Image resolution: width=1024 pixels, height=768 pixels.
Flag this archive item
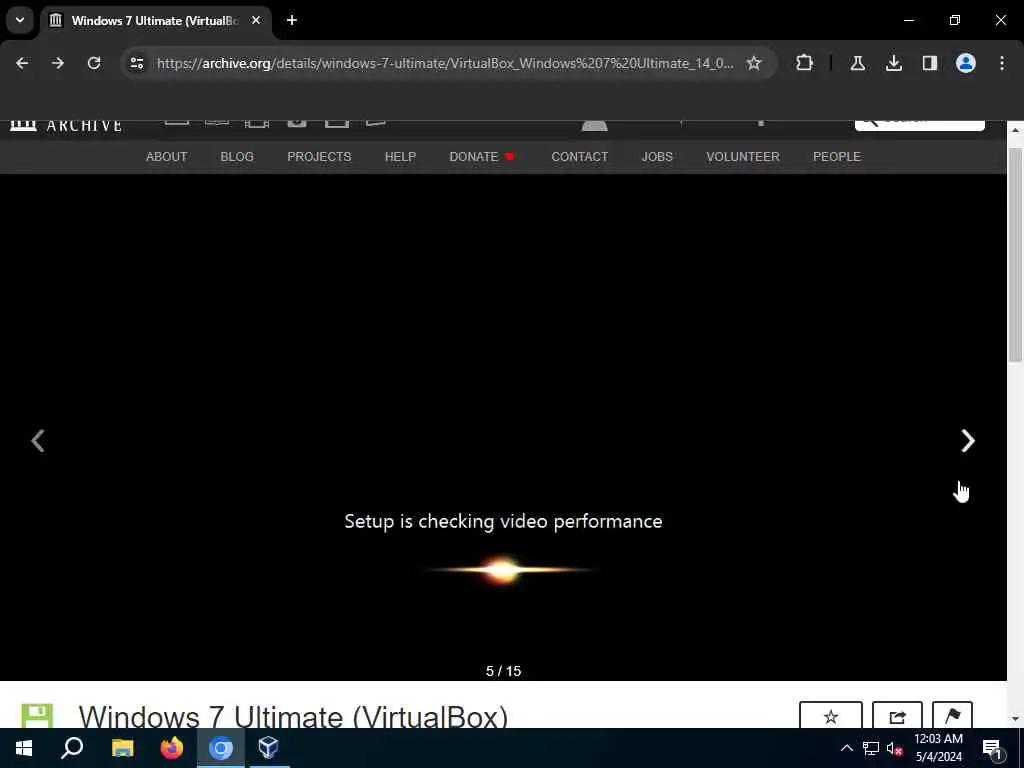(952, 716)
